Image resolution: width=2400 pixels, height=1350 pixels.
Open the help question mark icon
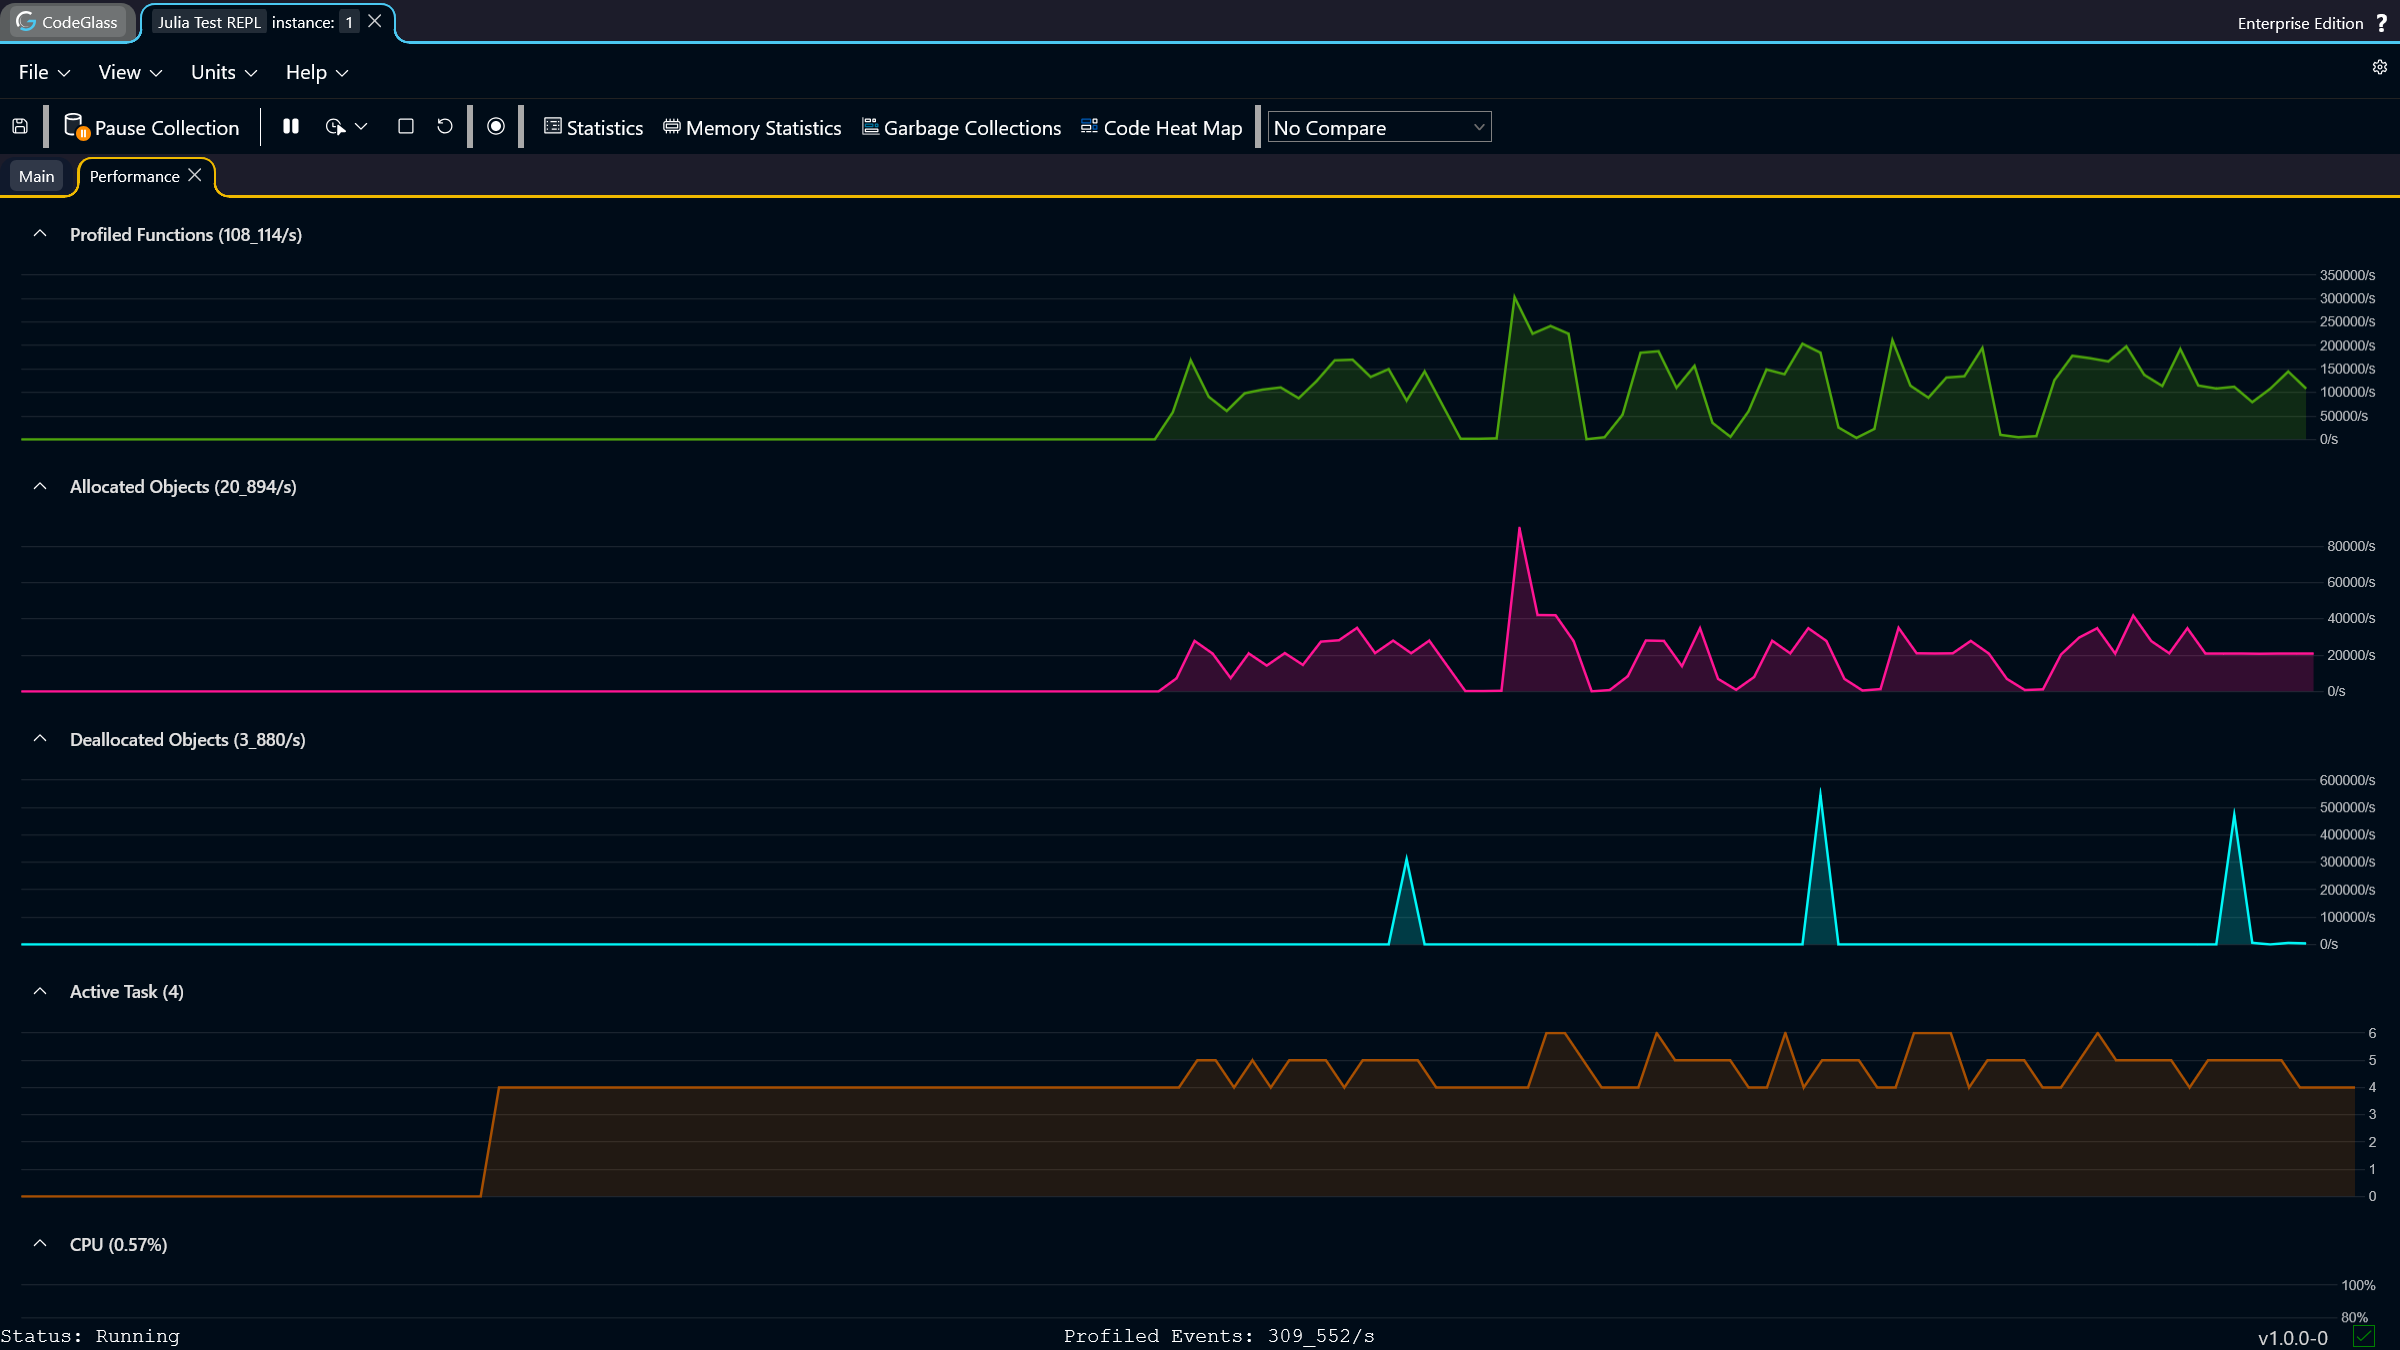[2382, 23]
